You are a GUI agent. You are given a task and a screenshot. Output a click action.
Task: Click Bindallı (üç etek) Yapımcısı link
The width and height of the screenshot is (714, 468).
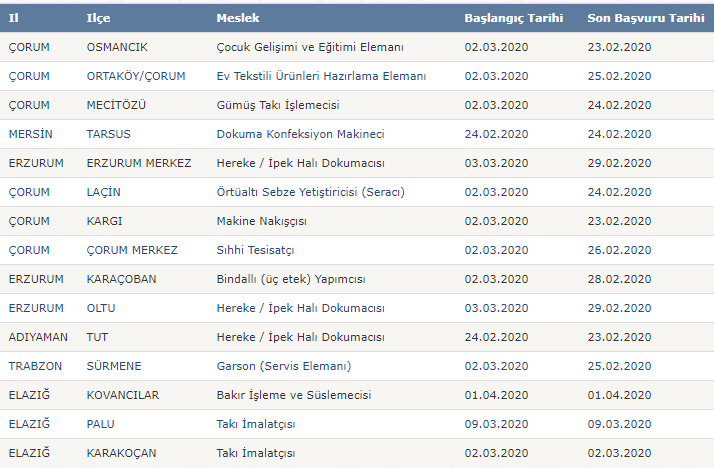pyautogui.click(x=291, y=279)
